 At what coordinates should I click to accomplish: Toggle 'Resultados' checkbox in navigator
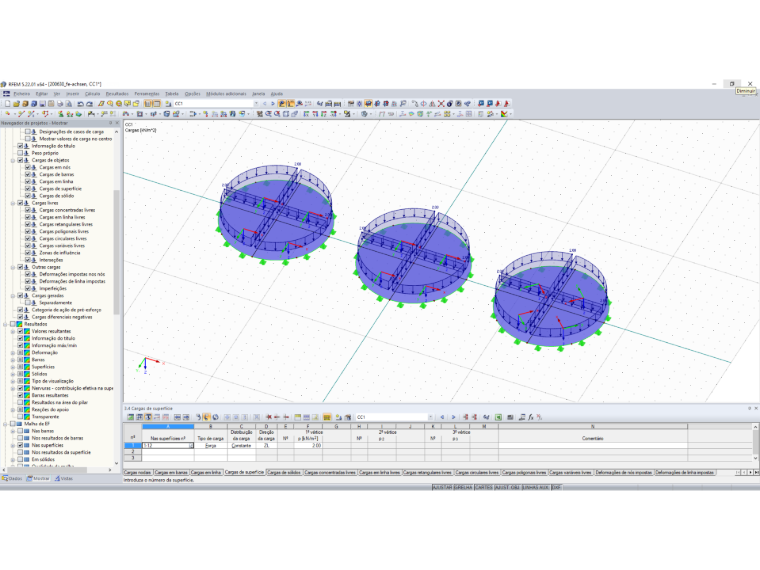coord(14,324)
